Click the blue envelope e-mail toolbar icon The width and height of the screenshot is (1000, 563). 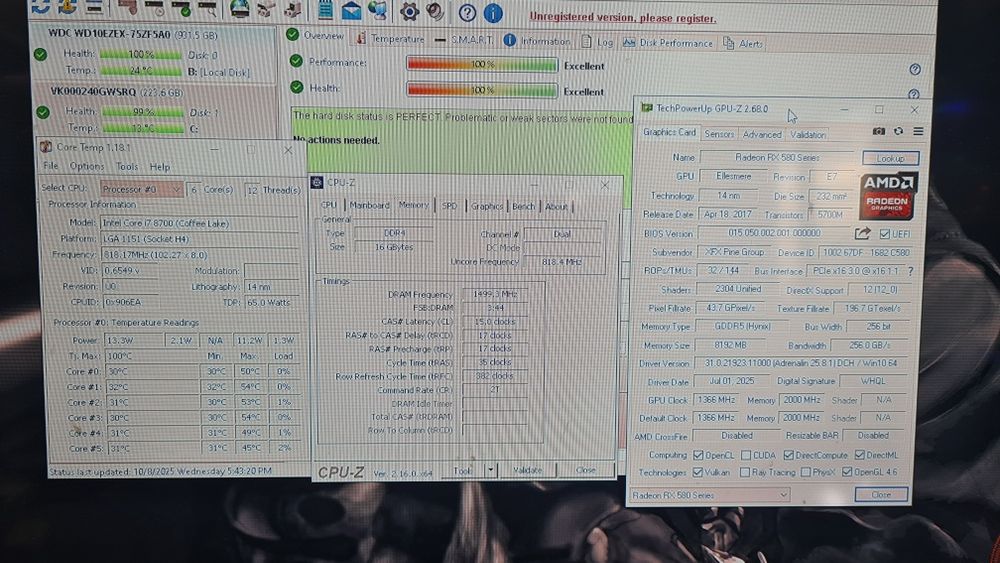(x=351, y=11)
